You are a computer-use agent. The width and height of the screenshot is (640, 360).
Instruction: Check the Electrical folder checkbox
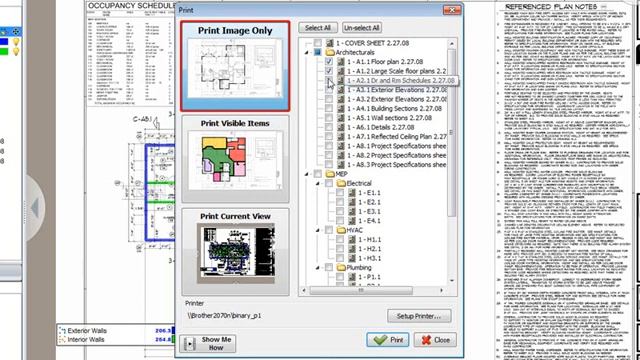click(x=329, y=183)
